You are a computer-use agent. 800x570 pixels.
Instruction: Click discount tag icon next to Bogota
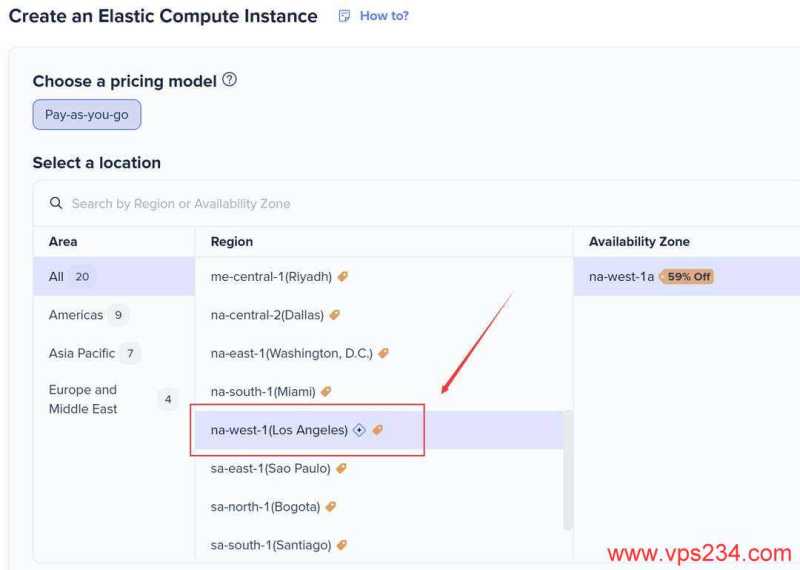[331, 507]
